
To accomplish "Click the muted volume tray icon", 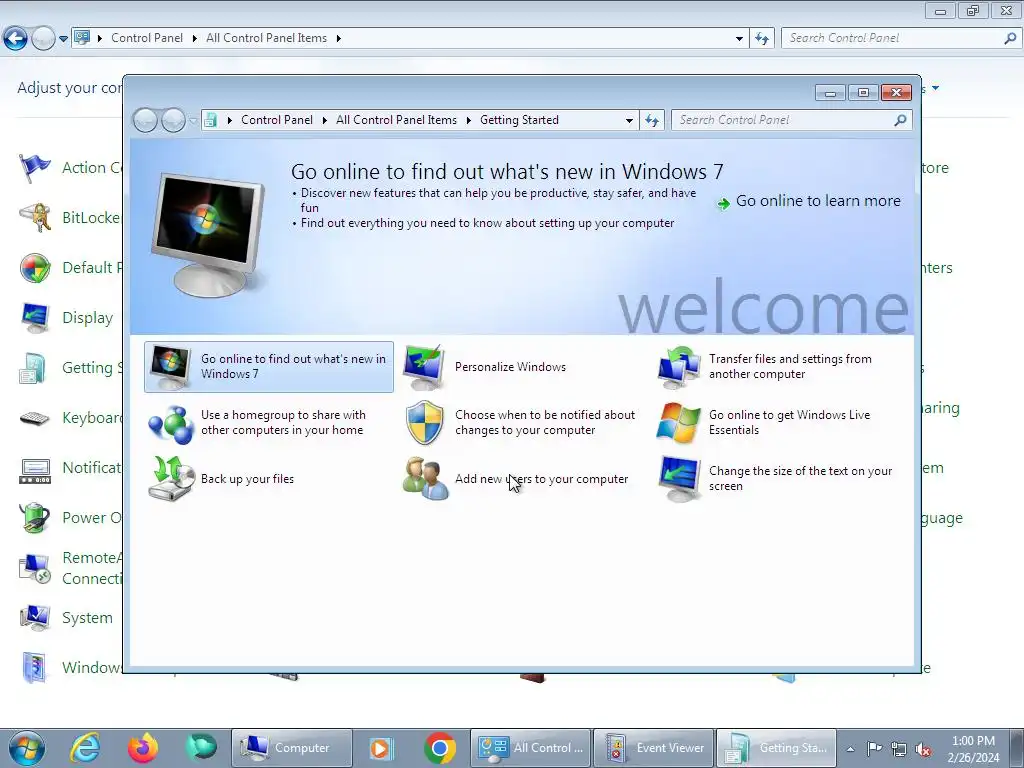I will (x=923, y=749).
